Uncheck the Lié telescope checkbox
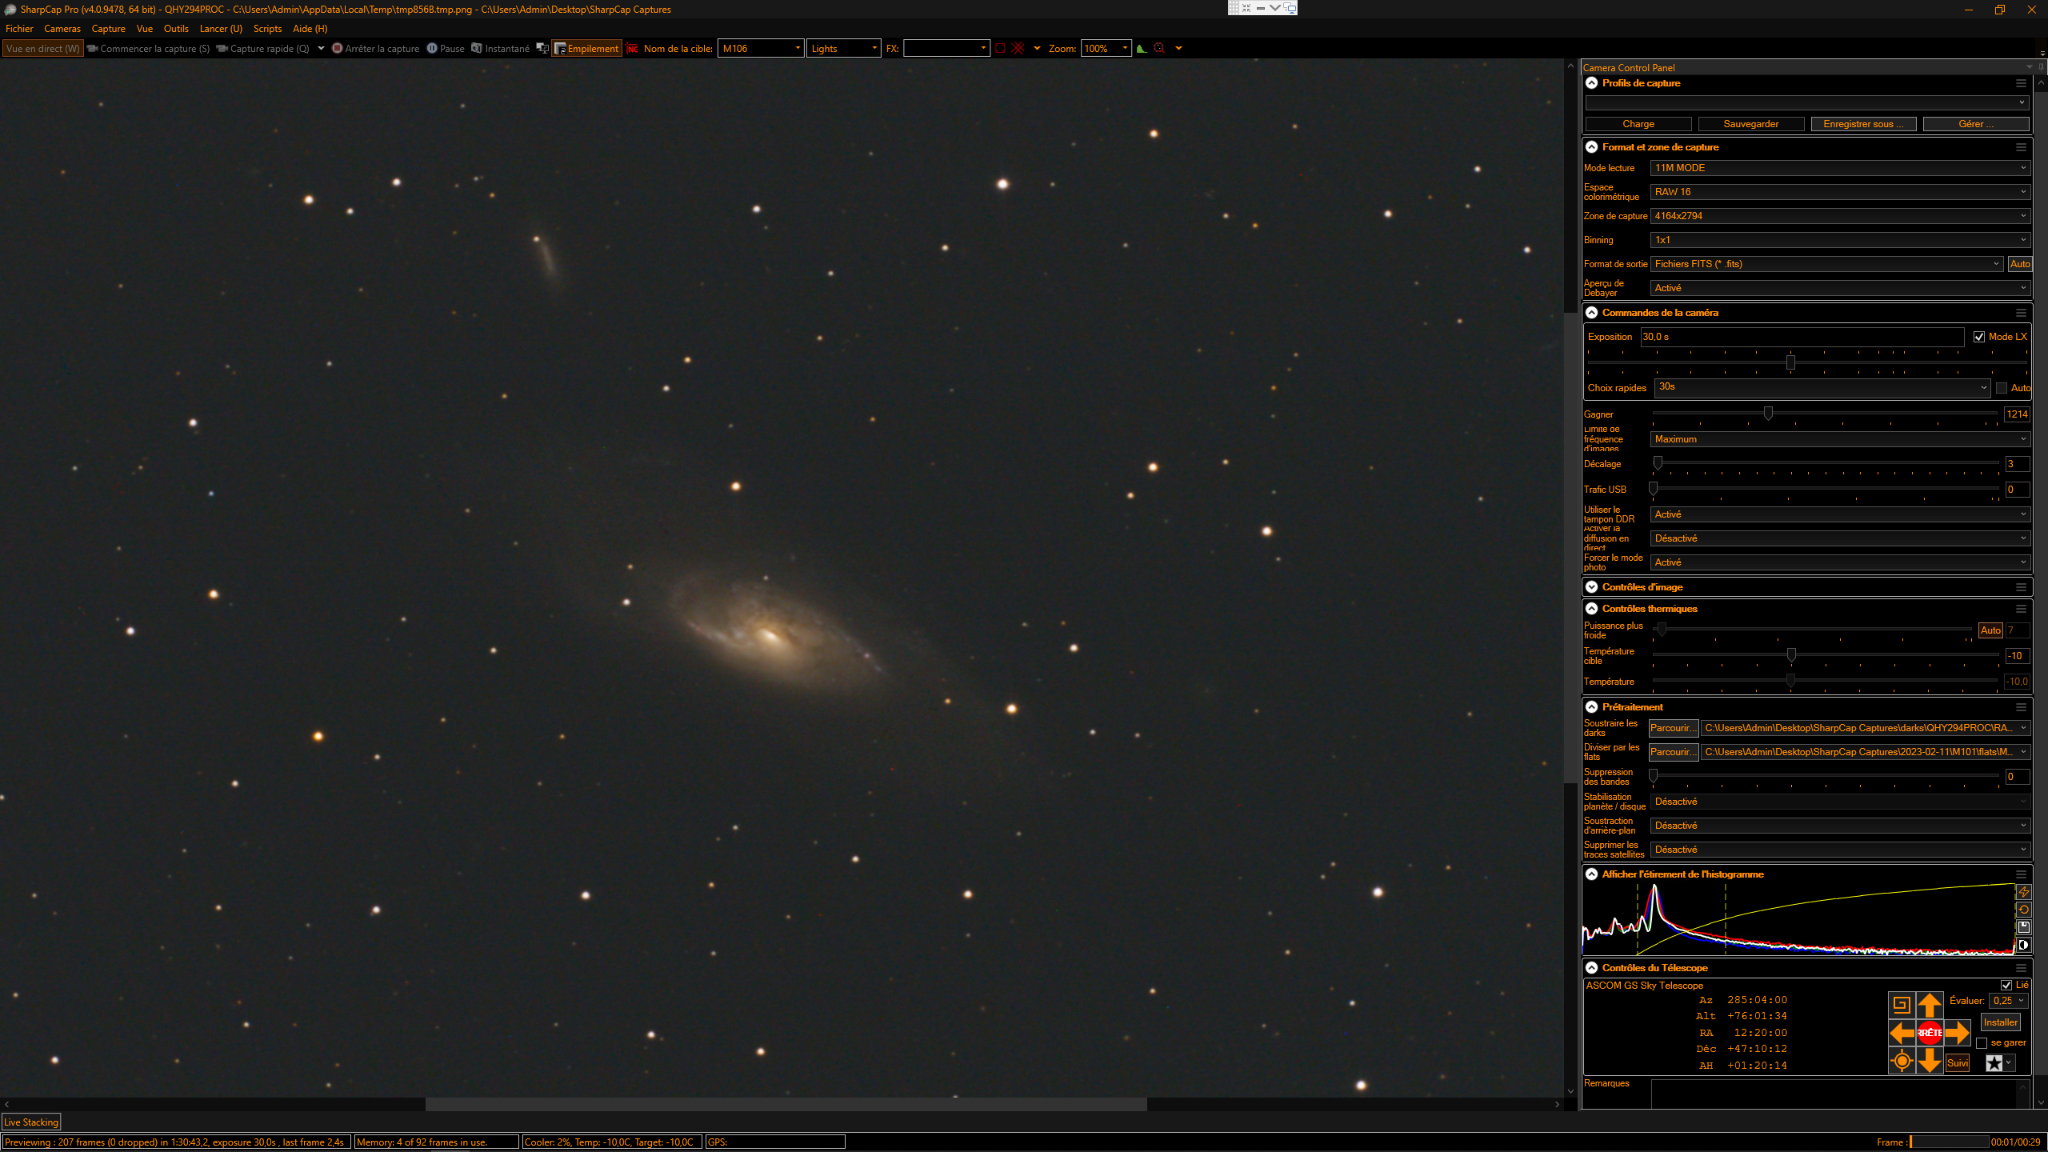Image resolution: width=2048 pixels, height=1152 pixels. click(x=2006, y=985)
